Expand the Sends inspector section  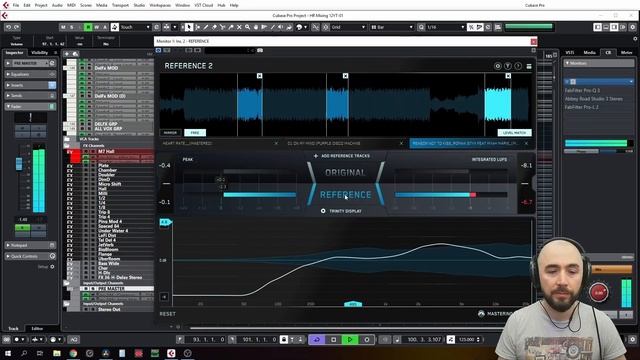click(x=30, y=96)
